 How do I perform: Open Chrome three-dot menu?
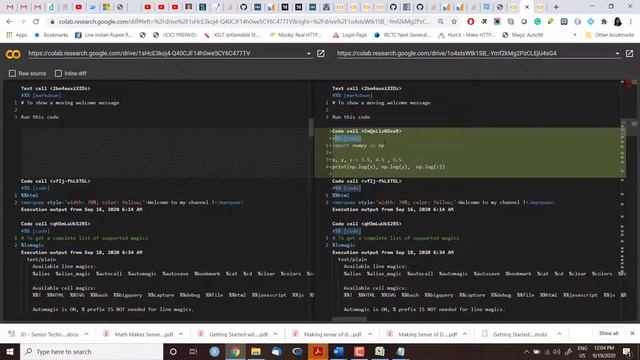coord(631,22)
